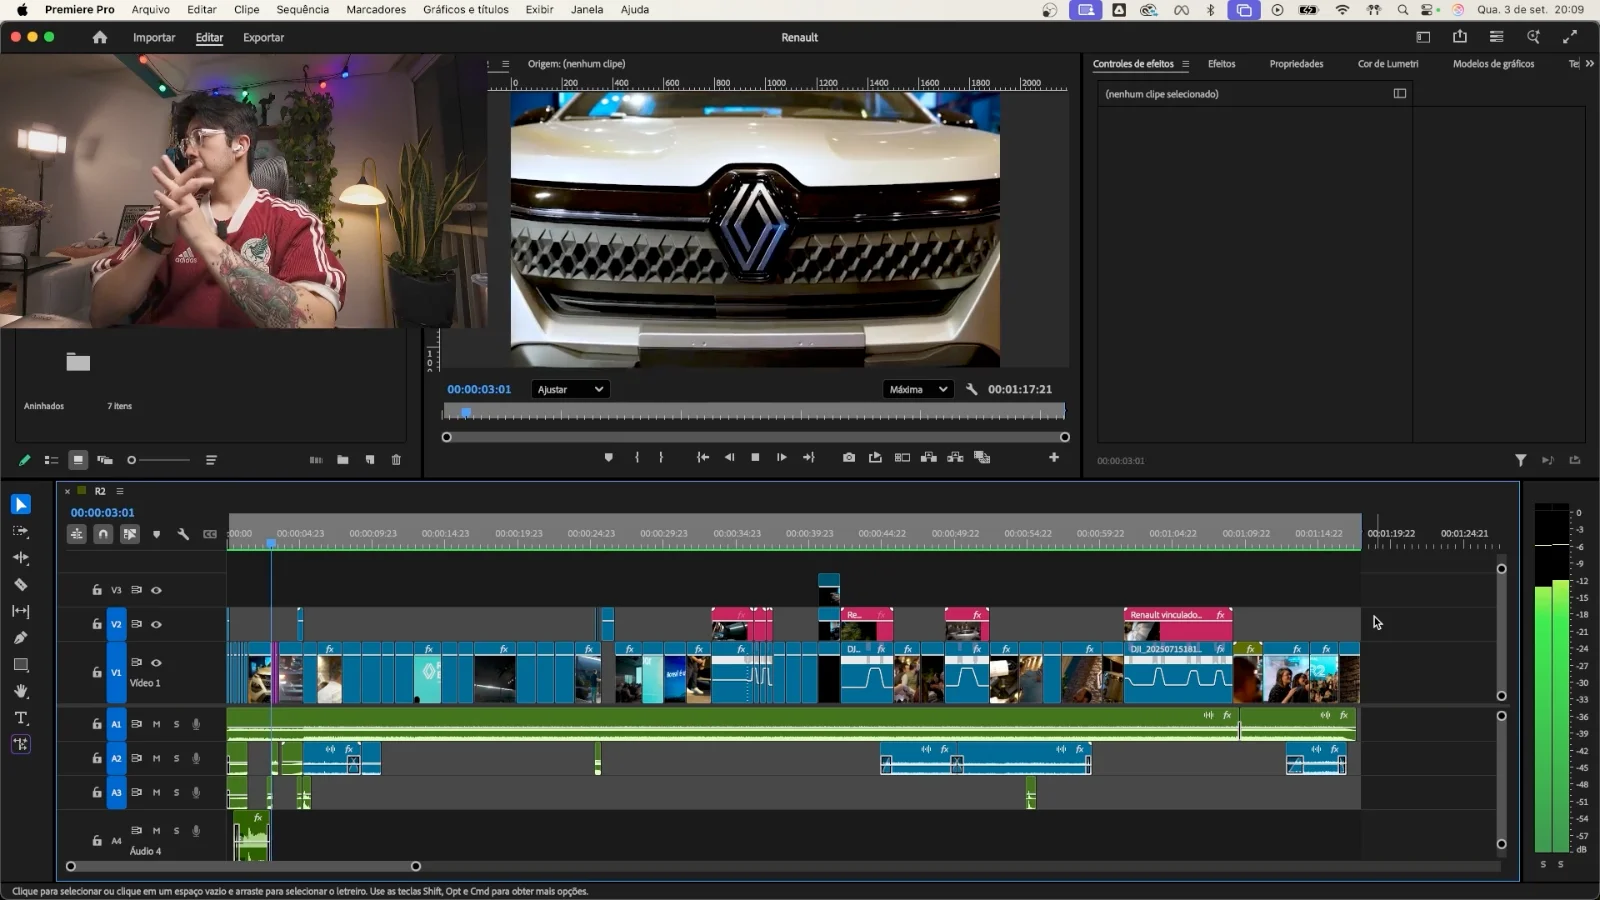Viewport: 1600px width, 900px height.
Task: Stop playback in Program monitor
Action: pos(755,457)
